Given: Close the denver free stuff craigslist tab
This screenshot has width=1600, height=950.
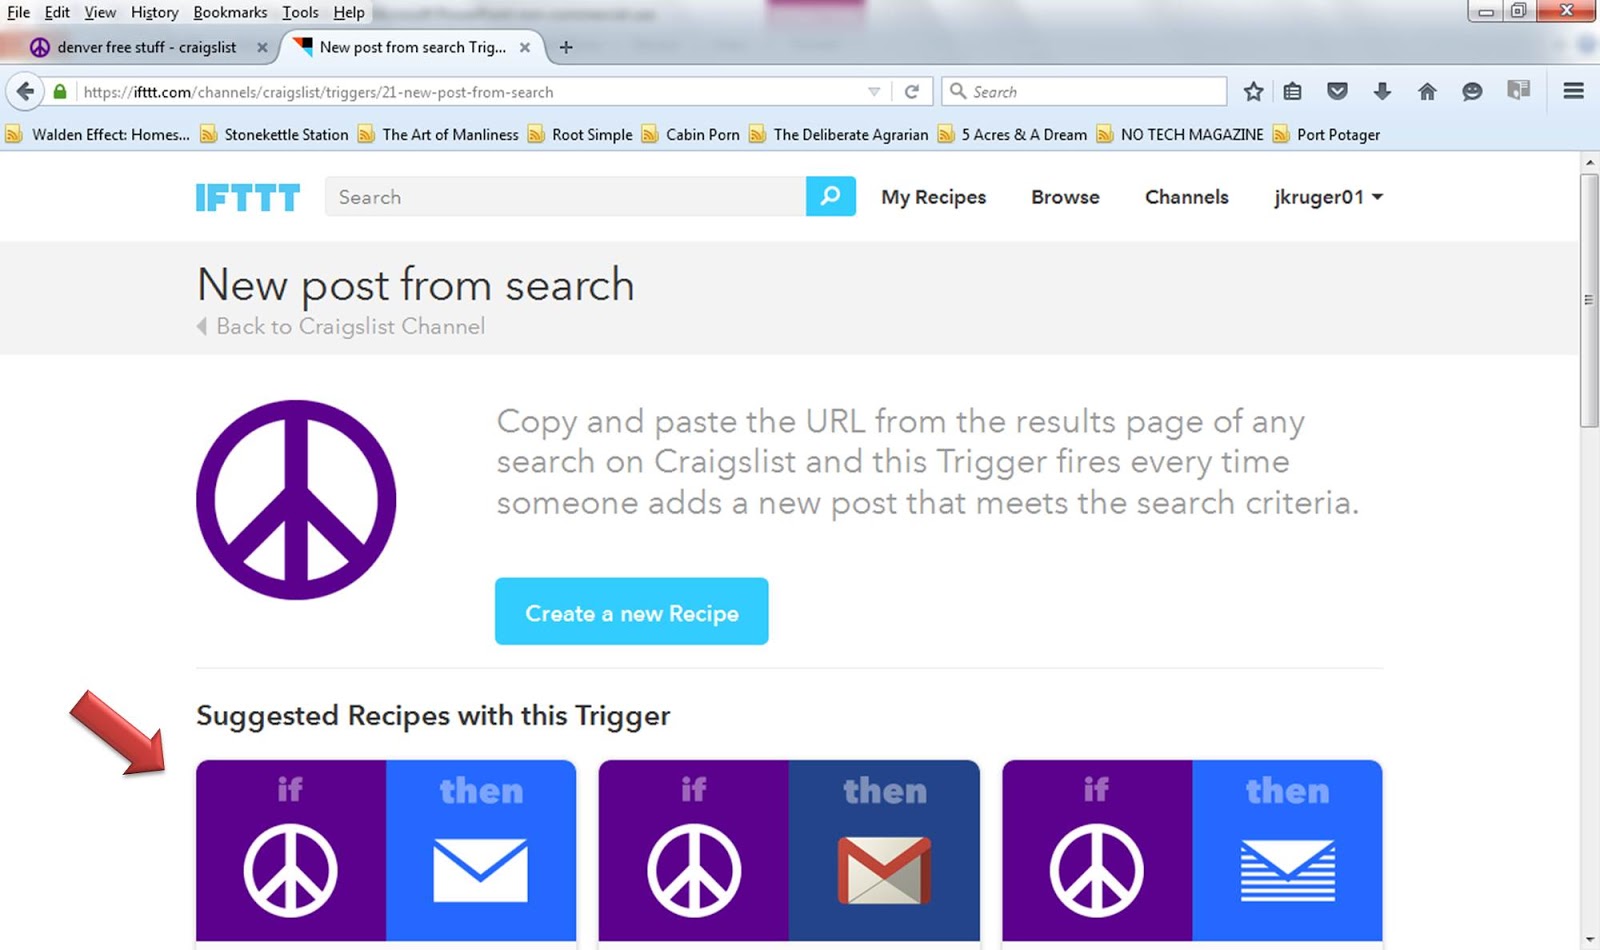Looking at the screenshot, I should tap(262, 47).
